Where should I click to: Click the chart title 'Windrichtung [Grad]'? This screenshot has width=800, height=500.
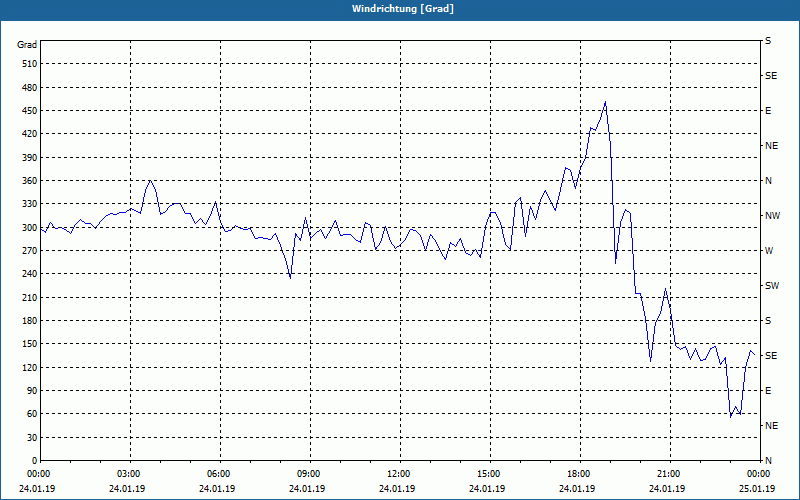[403, 9]
